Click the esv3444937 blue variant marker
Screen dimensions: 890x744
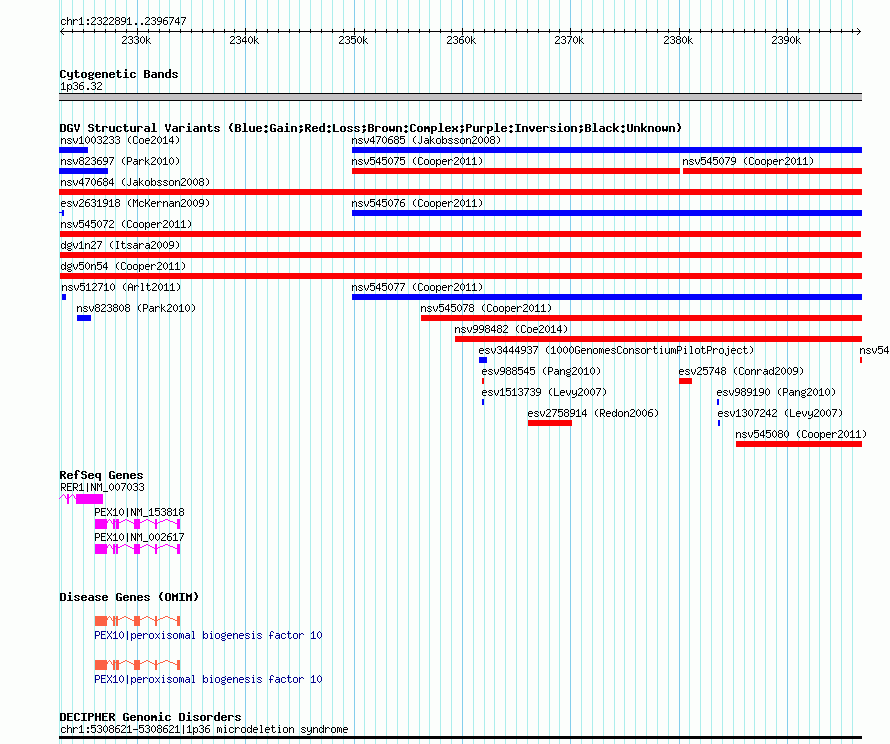483,360
